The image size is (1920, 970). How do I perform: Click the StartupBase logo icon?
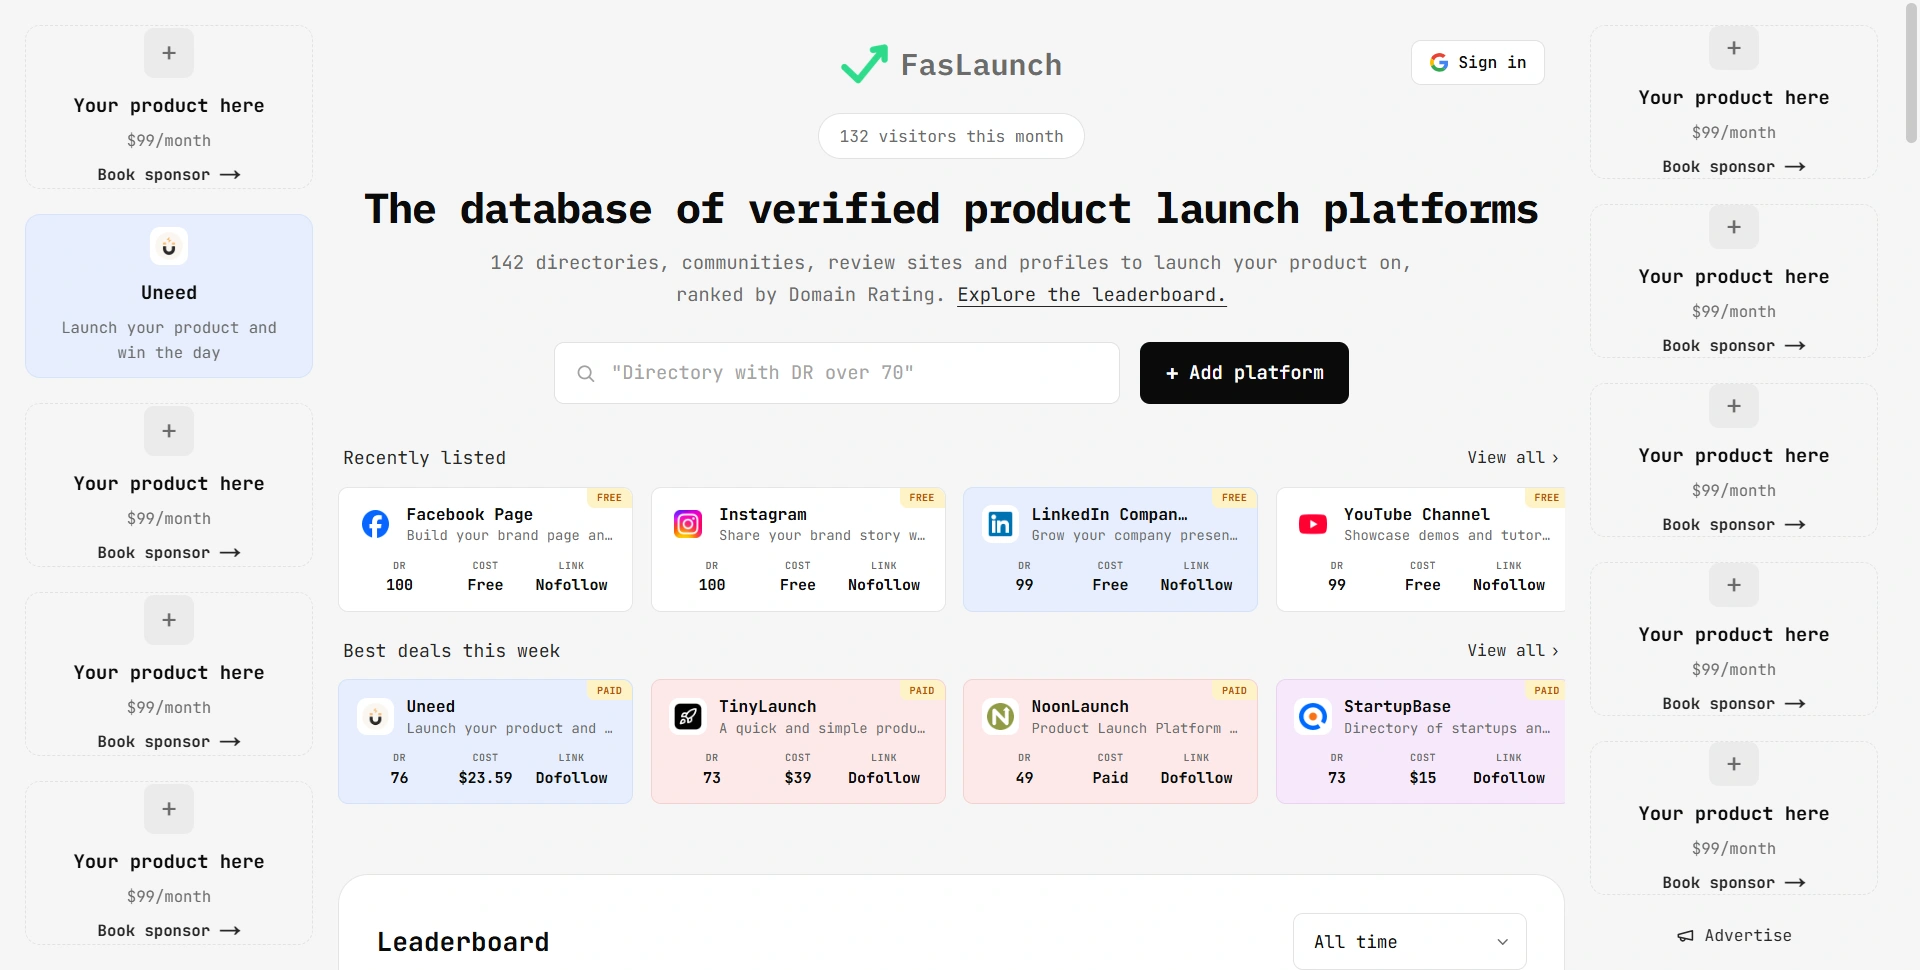pyautogui.click(x=1313, y=717)
